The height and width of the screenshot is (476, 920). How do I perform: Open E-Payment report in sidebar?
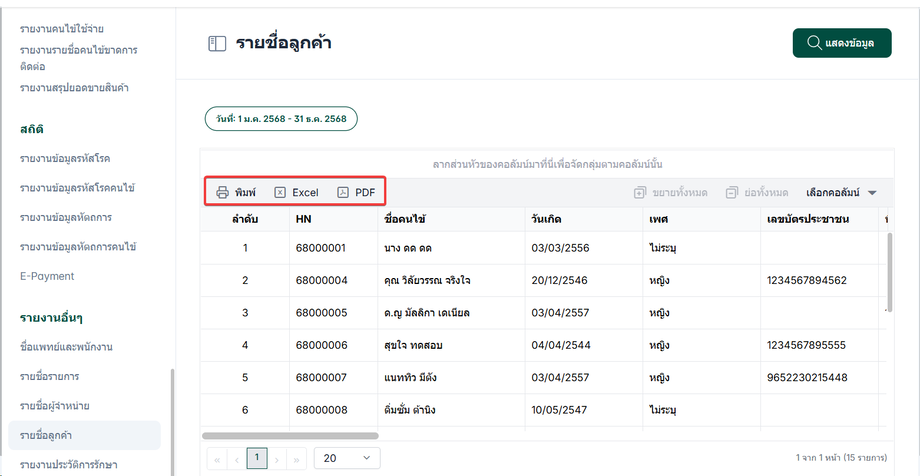(x=47, y=275)
